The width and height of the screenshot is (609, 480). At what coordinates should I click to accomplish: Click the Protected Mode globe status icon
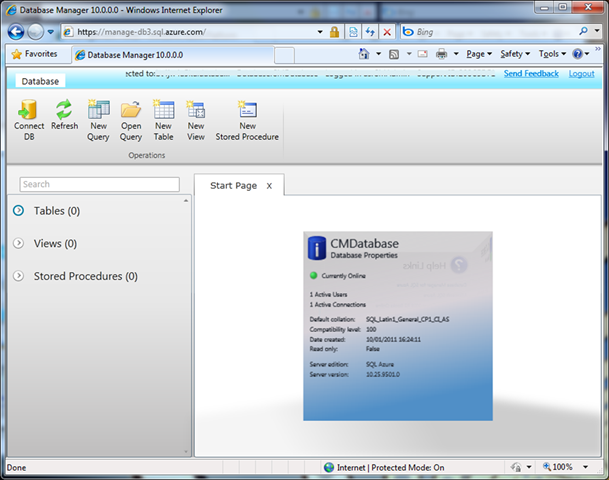pos(329,467)
